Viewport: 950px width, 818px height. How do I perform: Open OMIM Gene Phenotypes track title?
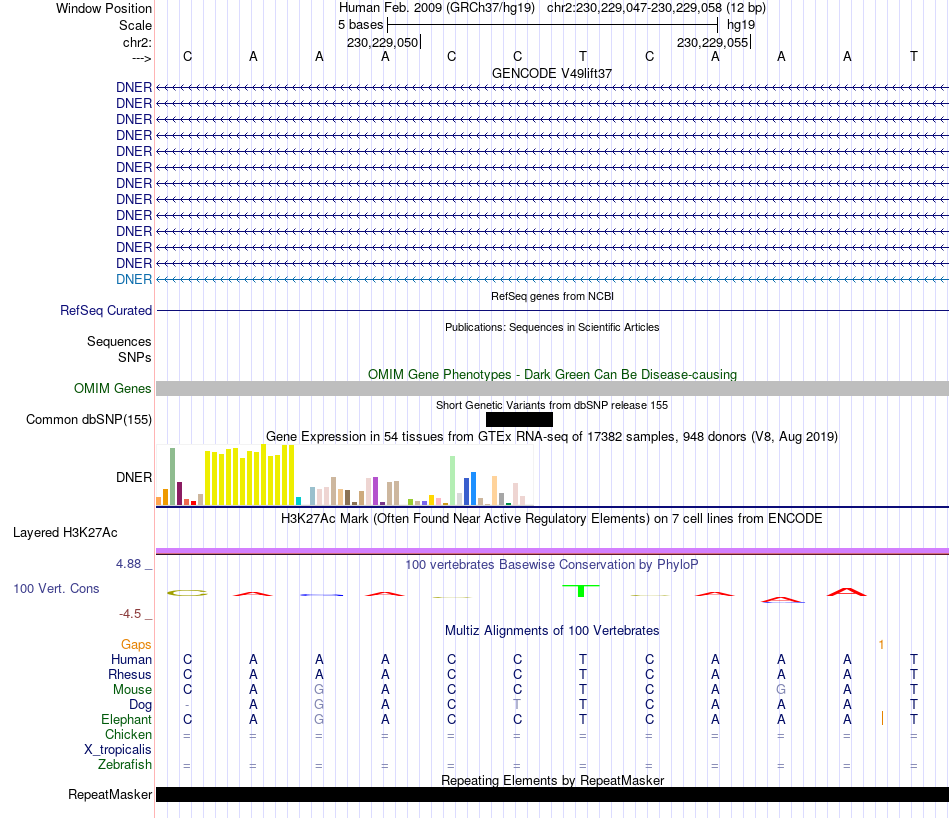(x=552, y=374)
